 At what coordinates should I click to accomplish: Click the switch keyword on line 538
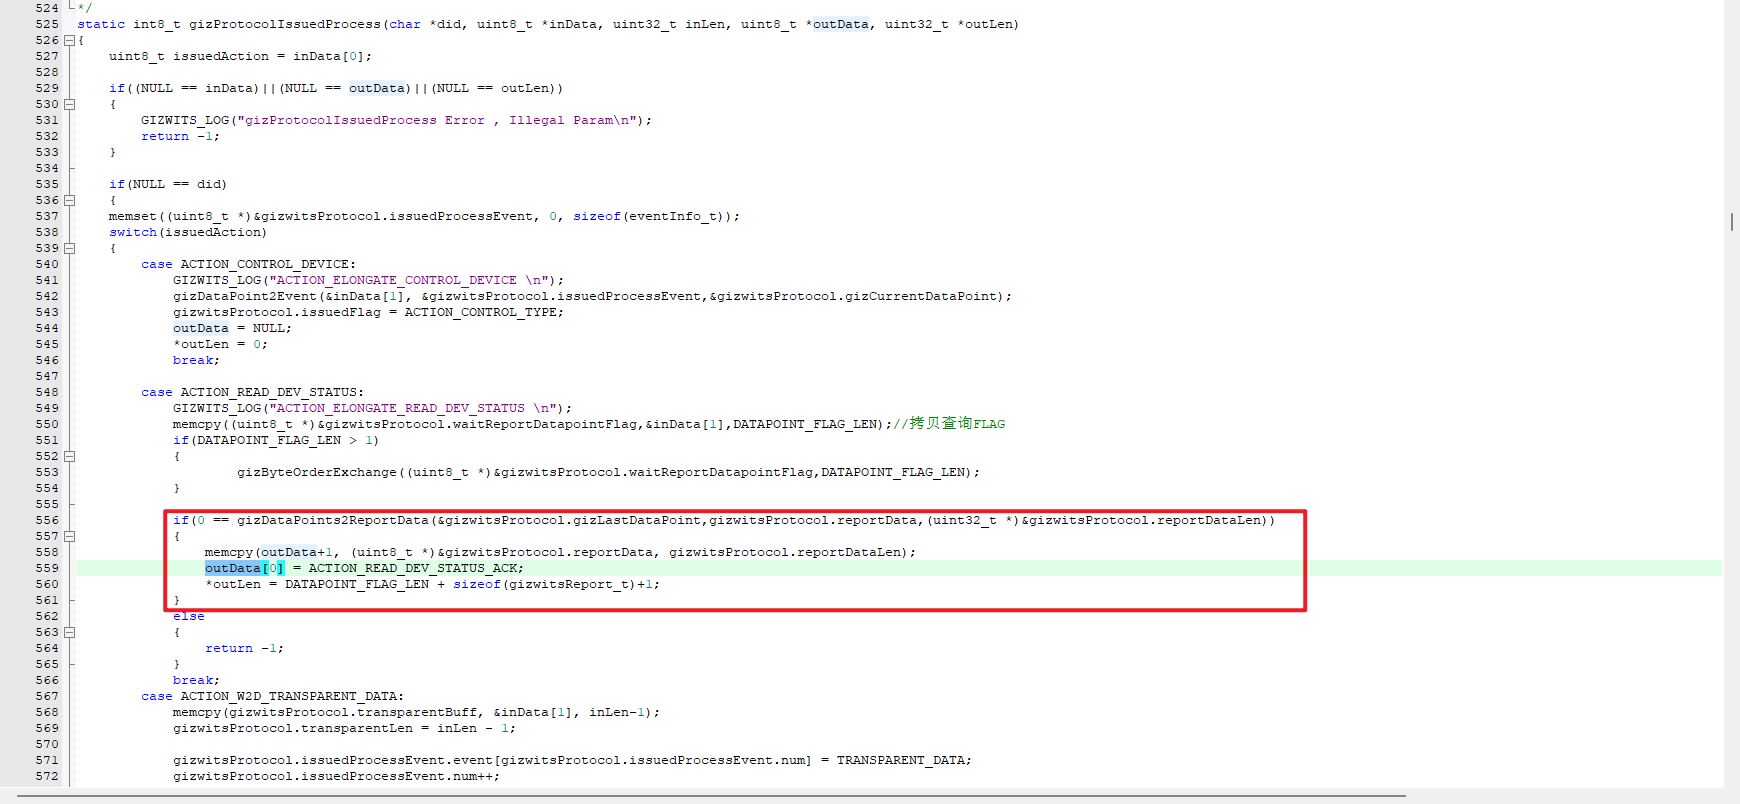pos(133,232)
